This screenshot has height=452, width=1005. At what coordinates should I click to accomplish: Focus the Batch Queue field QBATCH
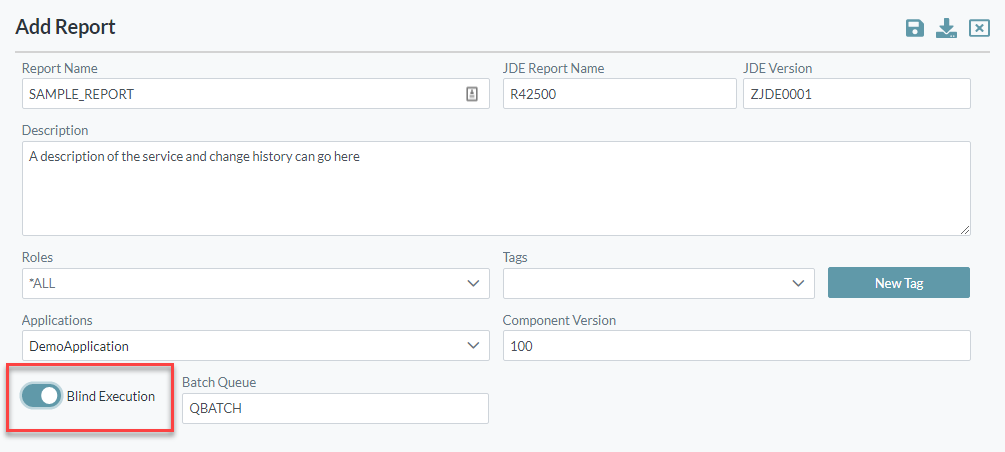click(x=335, y=408)
